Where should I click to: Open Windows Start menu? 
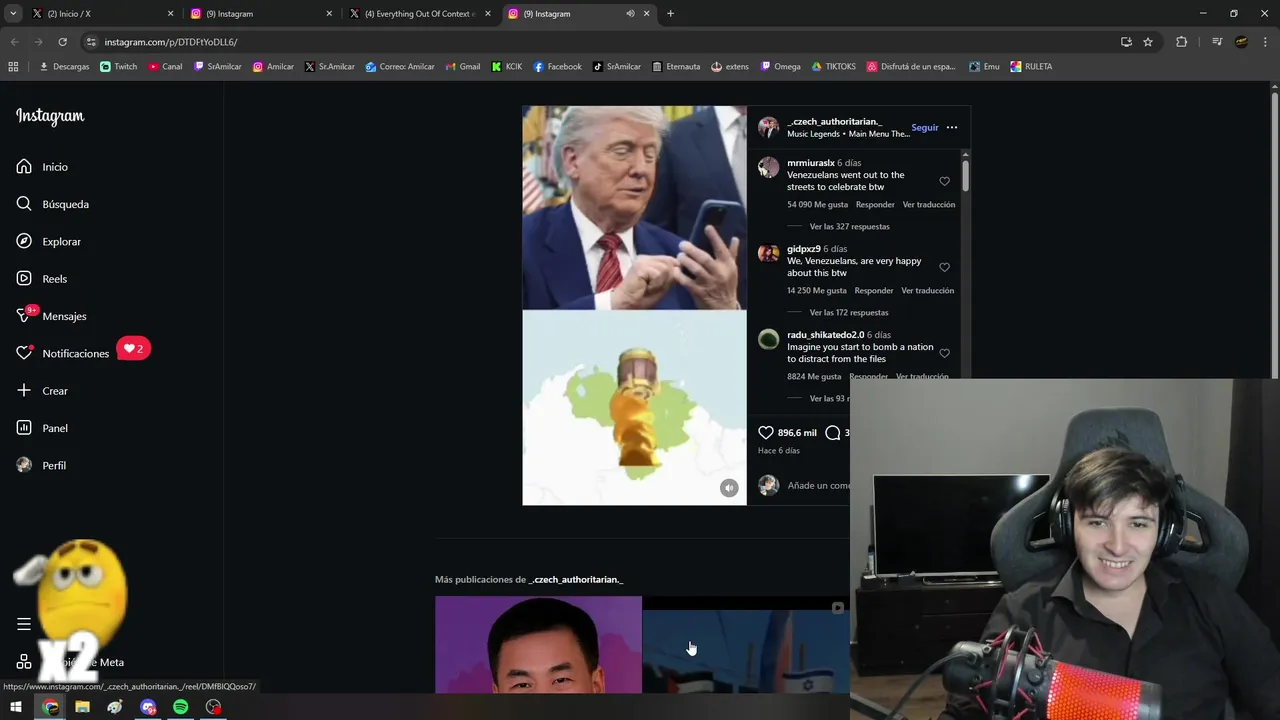point(16,707)
